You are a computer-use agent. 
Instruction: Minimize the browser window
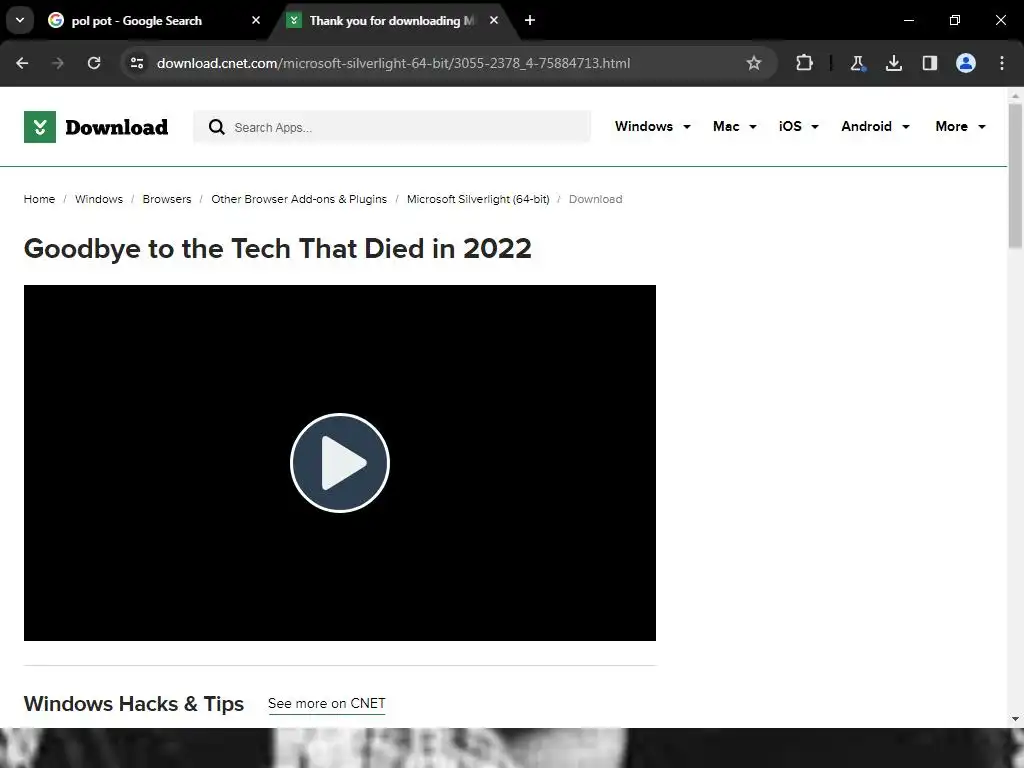click(908, 20)
